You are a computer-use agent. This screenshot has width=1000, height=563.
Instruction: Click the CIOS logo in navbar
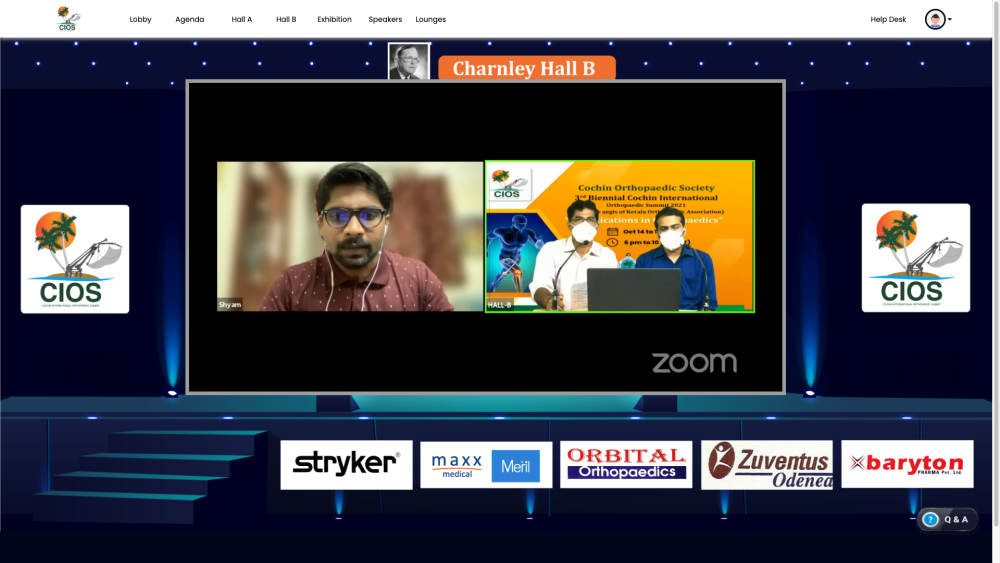[69, 19]
